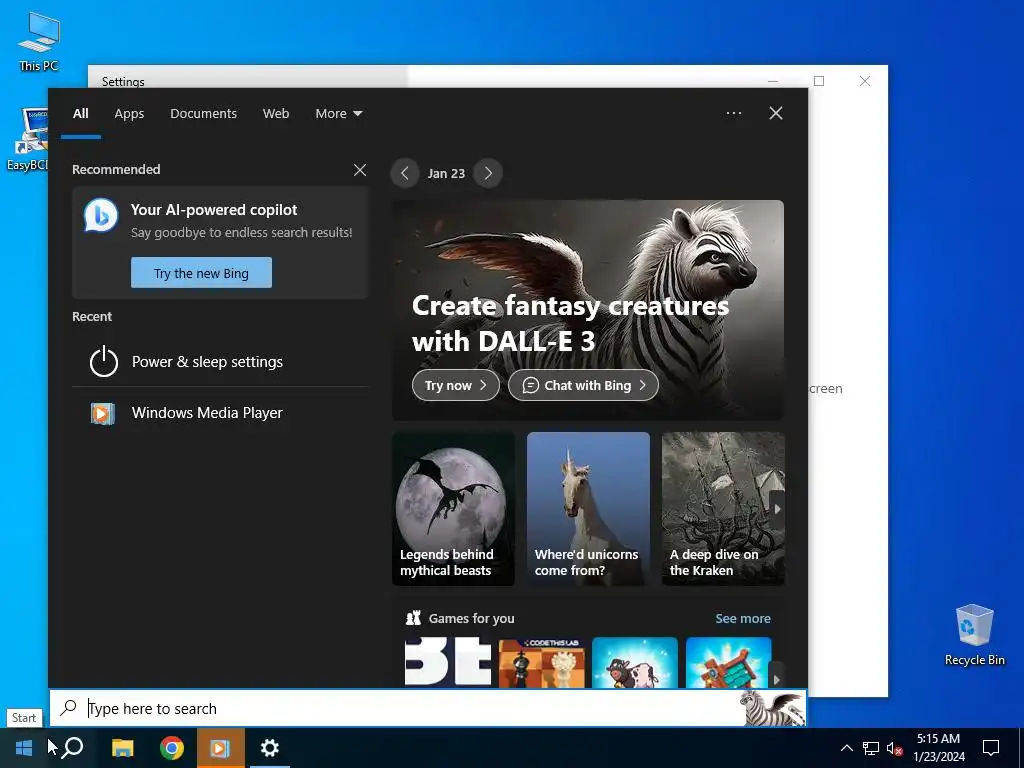
Task: Close the search panel with X
Action: (775, 113)
